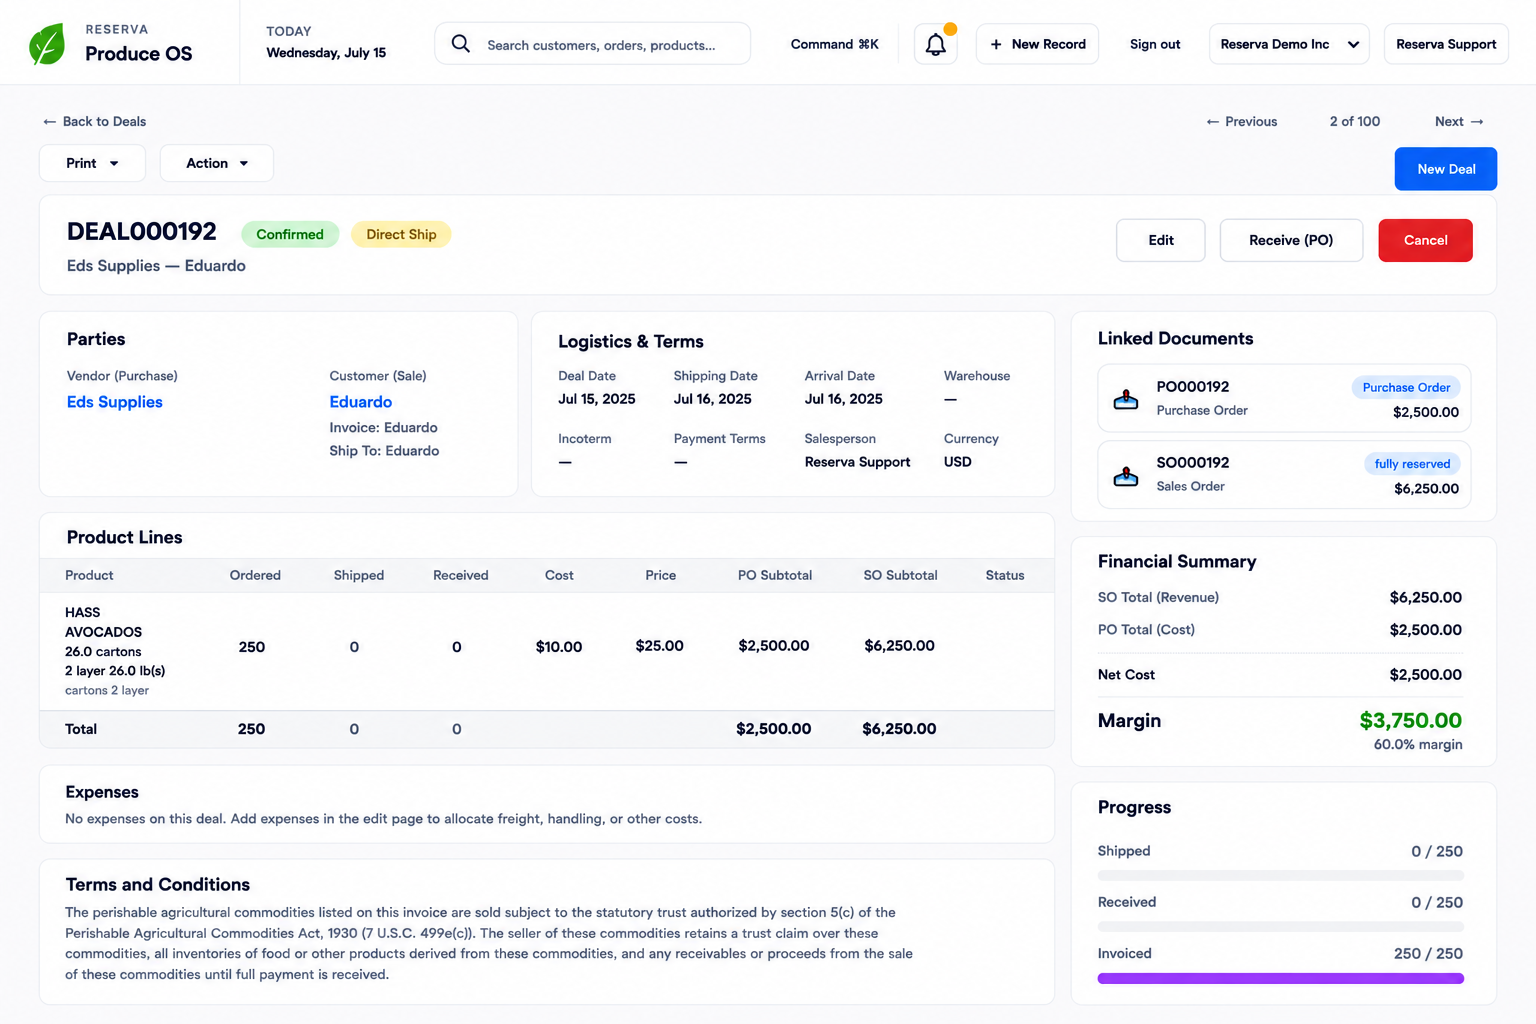Click the 60.0% margin text

click(x=1417, y=744)
